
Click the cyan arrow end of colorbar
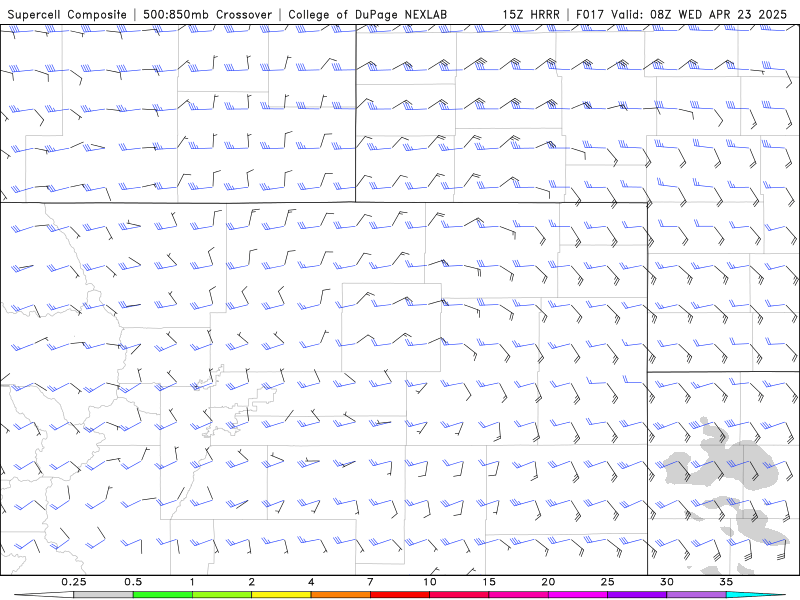[x=756, y=595]
